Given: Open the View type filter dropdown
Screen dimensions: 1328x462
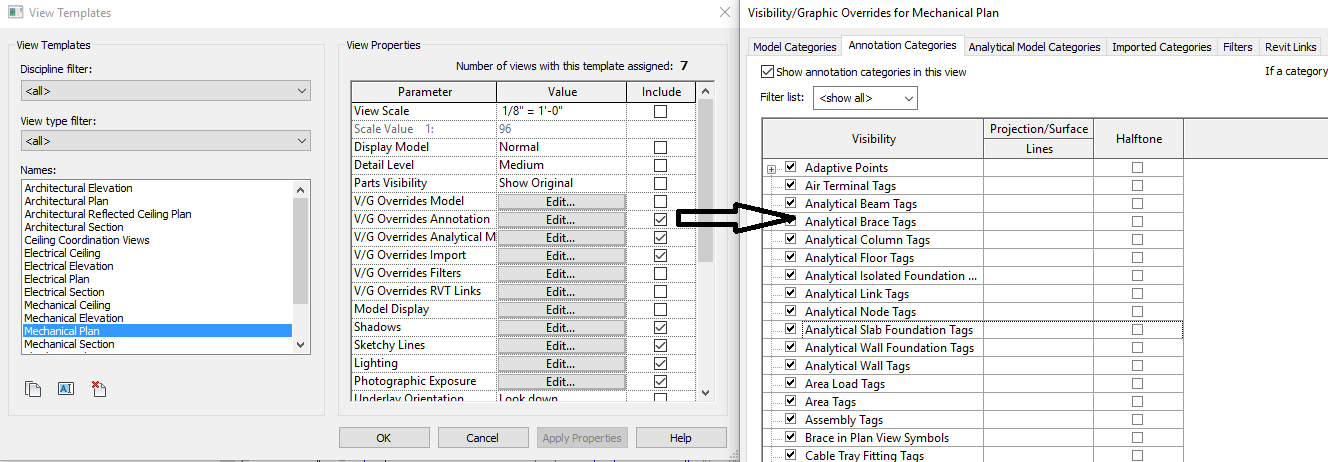Looking at the screenshot, I should click(x=166, y=141).
